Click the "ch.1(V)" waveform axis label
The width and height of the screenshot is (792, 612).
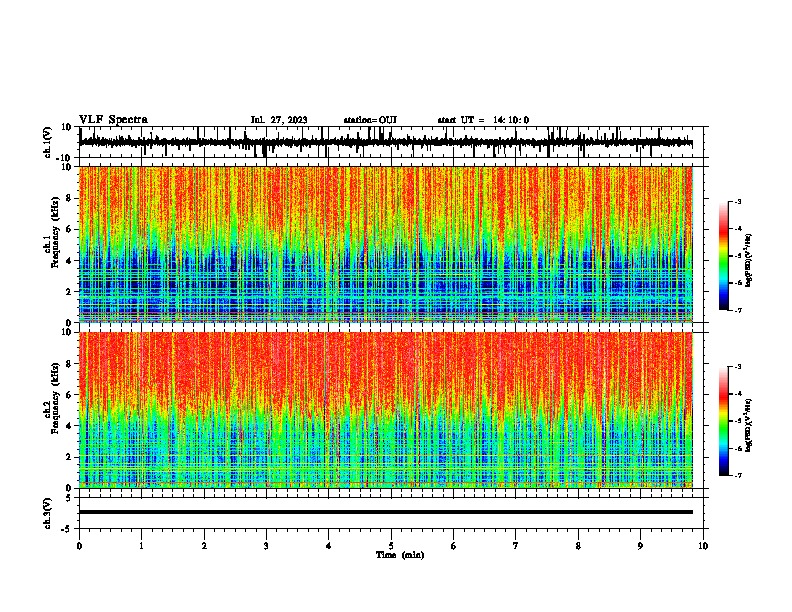(x=48, y=142)
